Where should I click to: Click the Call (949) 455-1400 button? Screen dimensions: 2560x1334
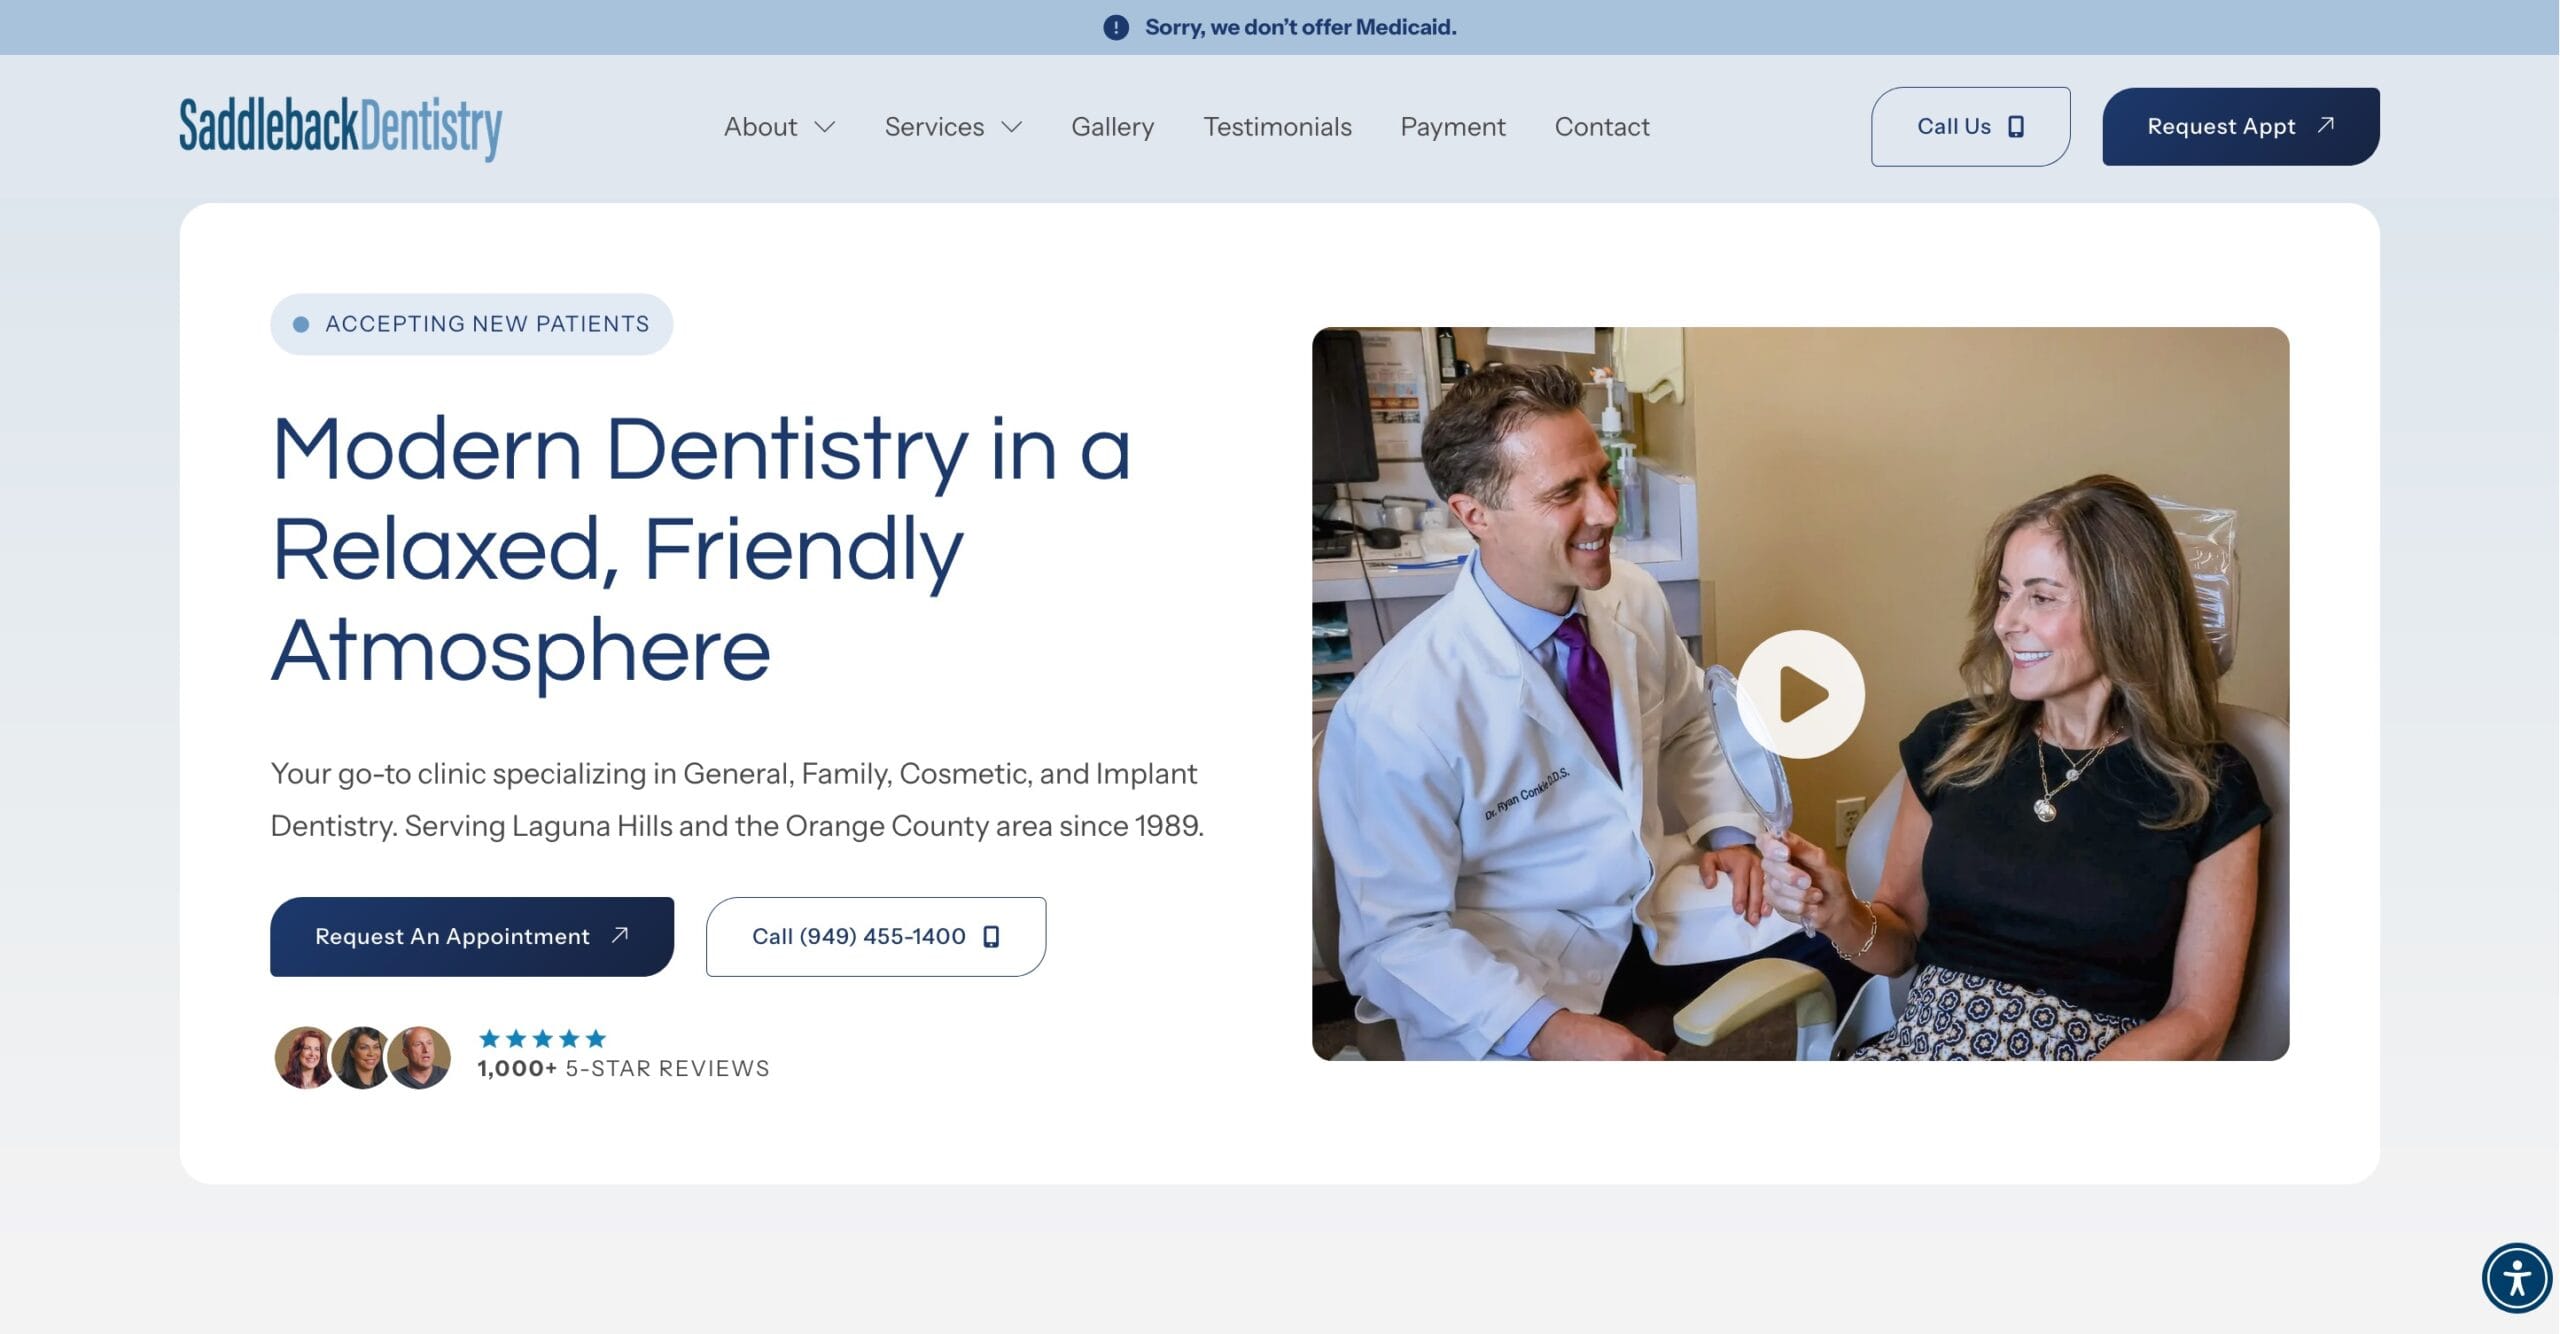coord(875,936)
